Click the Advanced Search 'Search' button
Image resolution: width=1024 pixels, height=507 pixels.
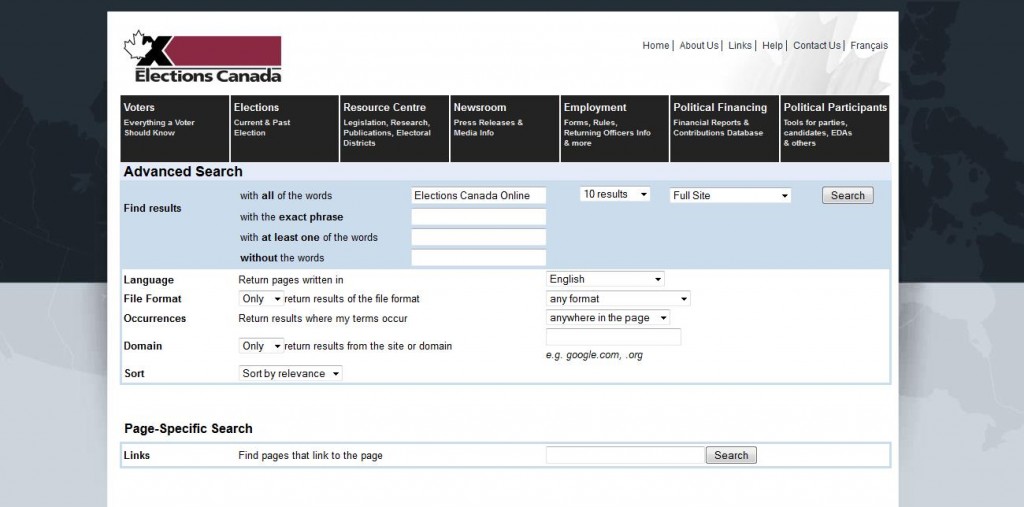[x=848, y=195]
